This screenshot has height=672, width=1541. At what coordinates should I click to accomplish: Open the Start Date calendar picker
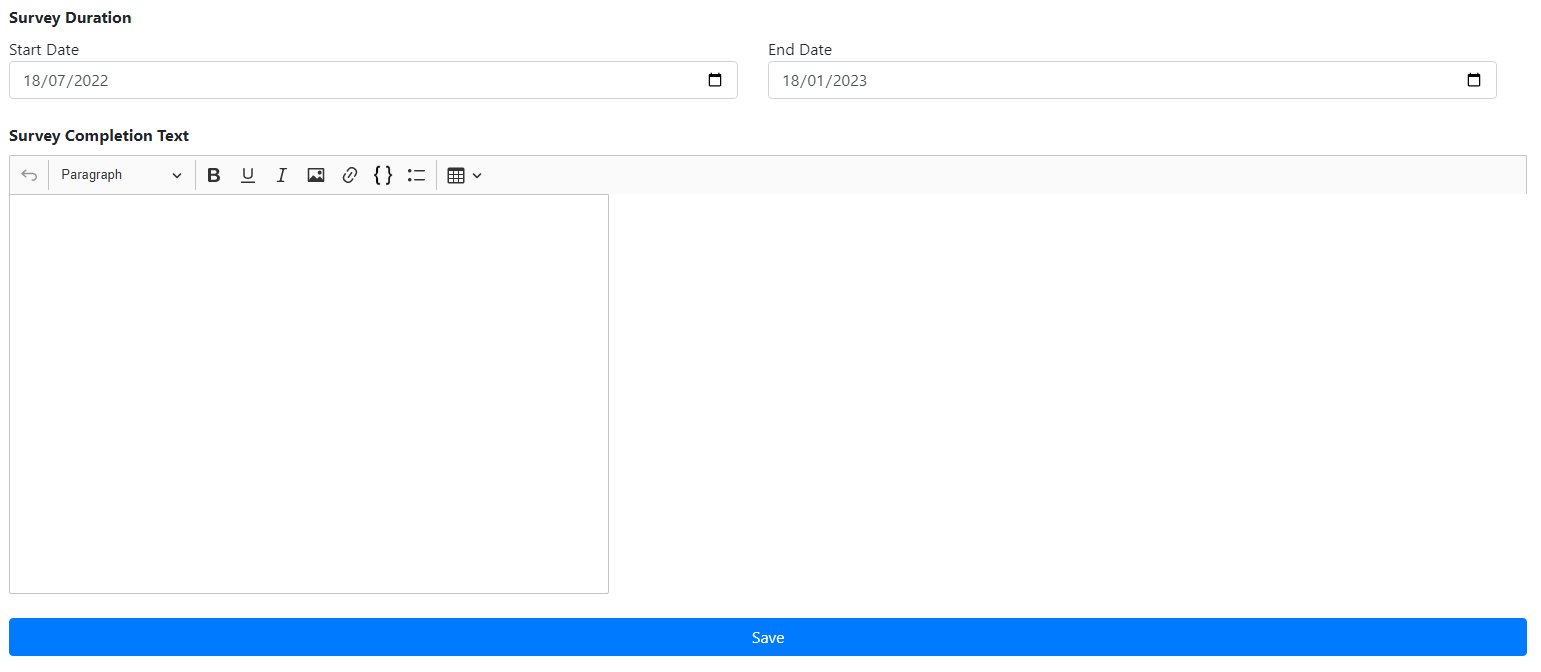click(715, 80)
